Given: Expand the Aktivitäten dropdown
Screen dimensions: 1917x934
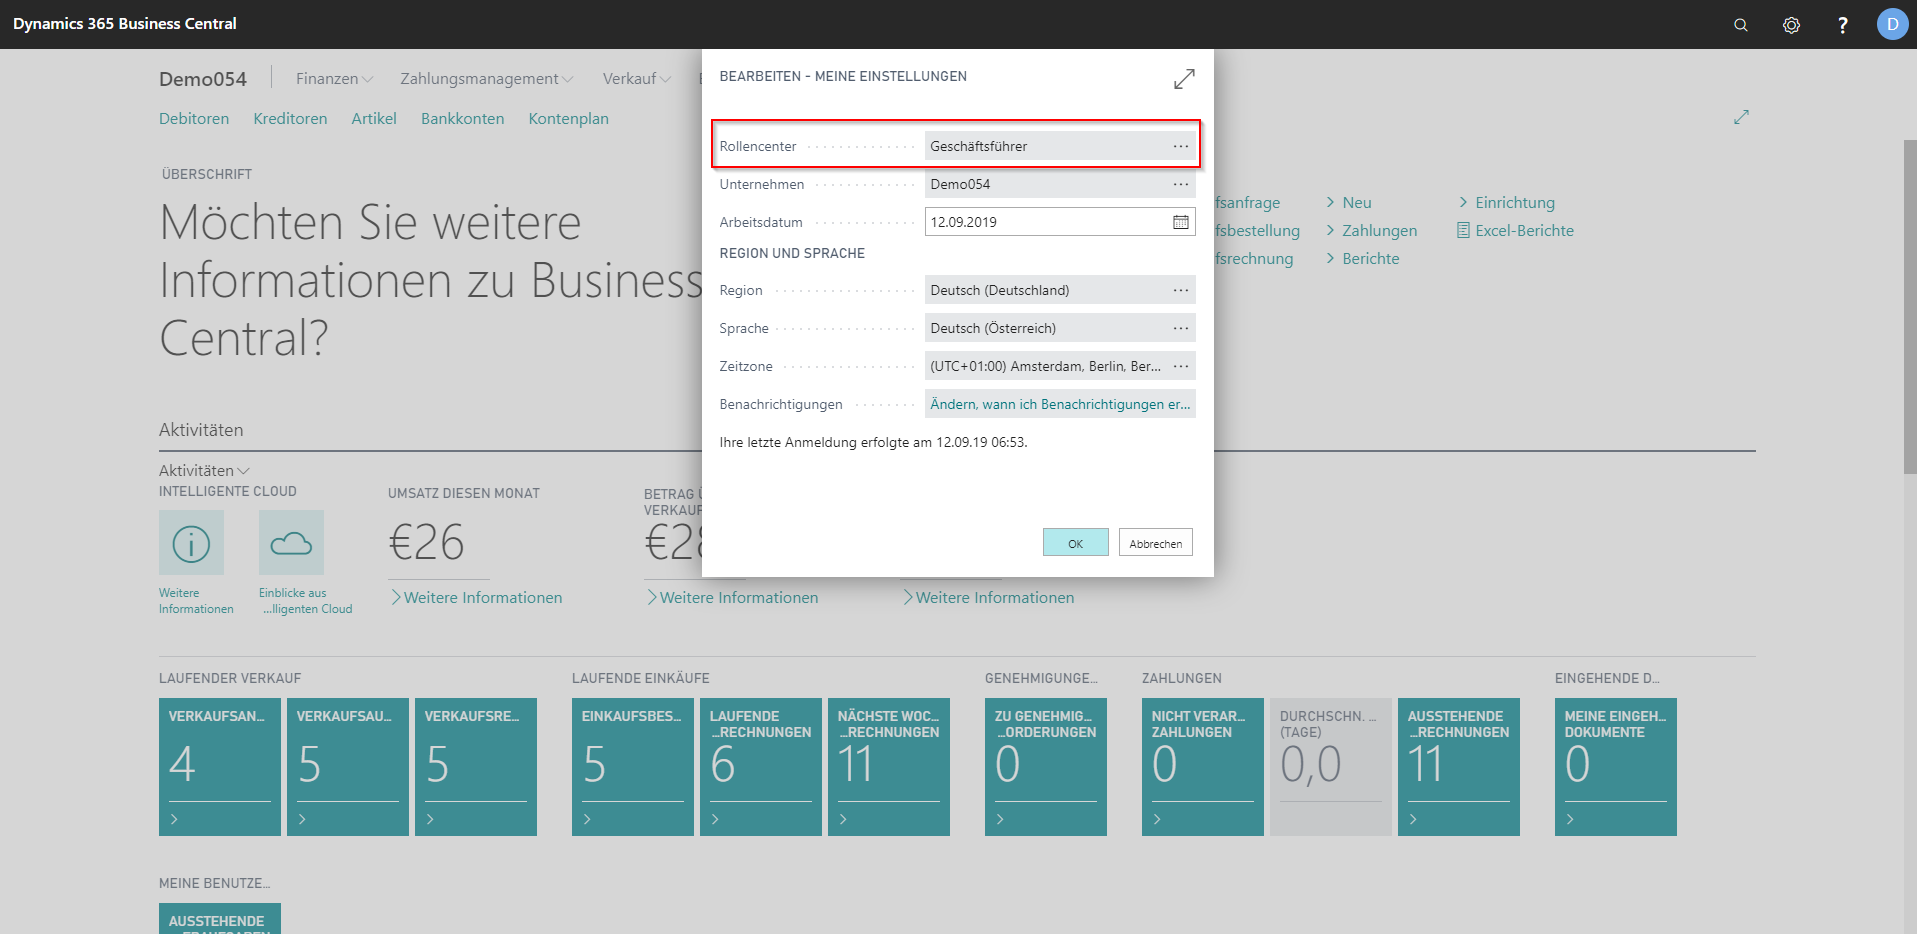Looking at the screenshot, I should click(x=204, y=470).
